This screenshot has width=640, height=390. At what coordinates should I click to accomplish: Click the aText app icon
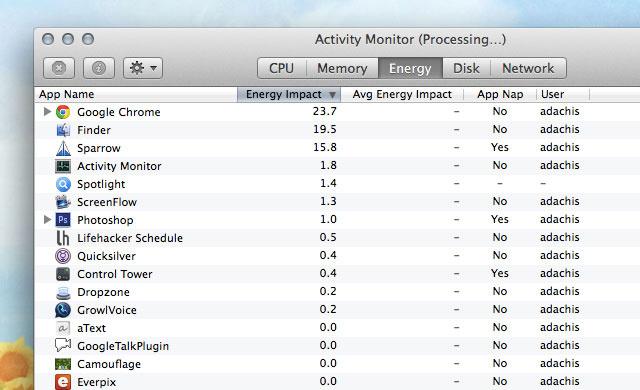63,328
